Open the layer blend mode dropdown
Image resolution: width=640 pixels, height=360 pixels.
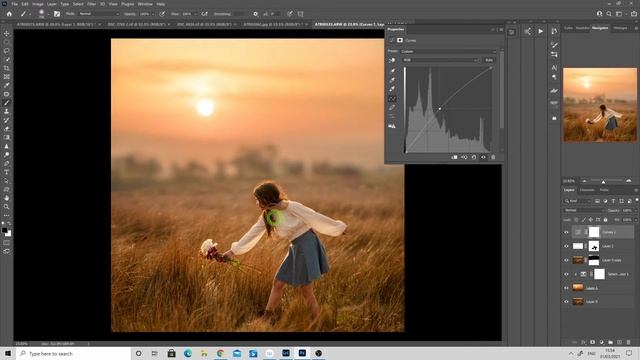583,210
